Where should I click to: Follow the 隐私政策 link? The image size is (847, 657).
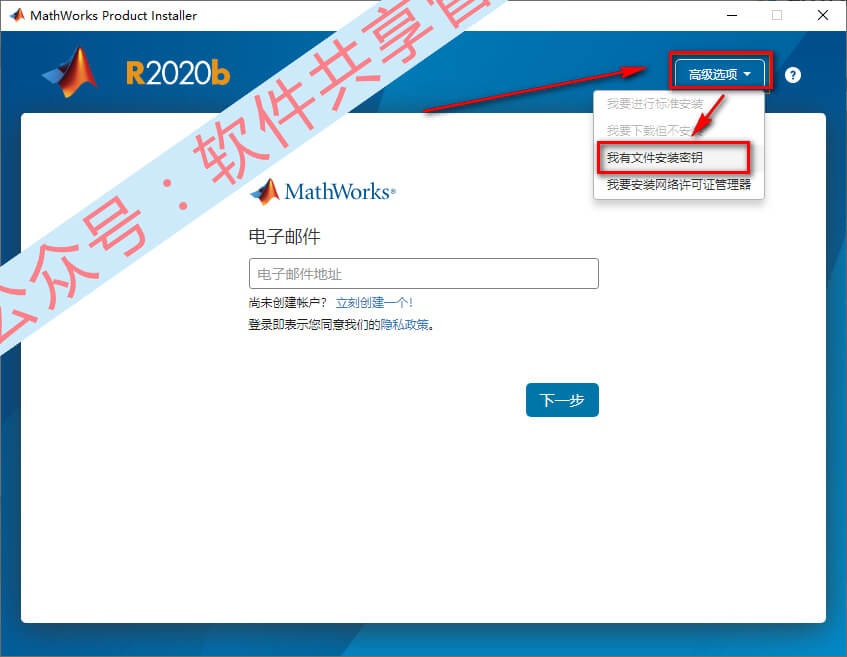405,325
